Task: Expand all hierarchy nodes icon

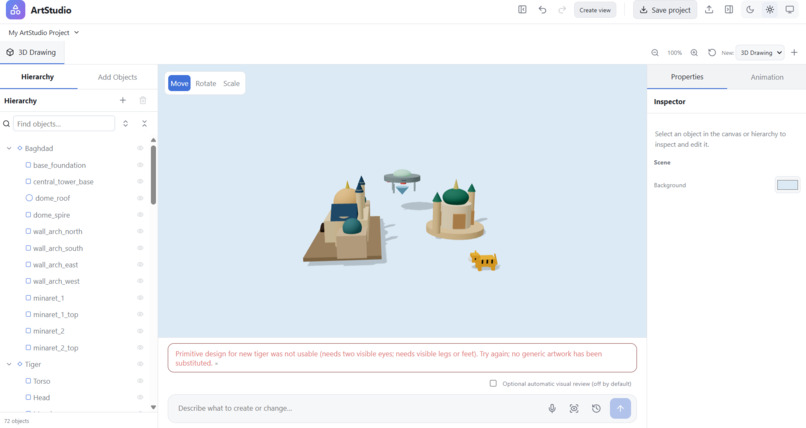Action: pos(125,124)
